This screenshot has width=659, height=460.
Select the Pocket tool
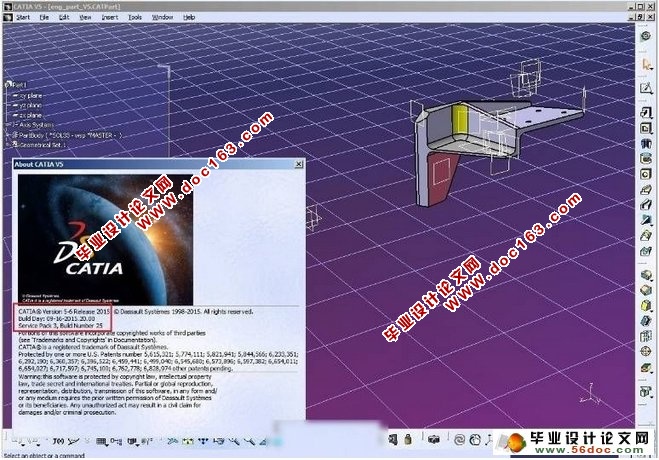pyautogui.click(x=646, y=128)
